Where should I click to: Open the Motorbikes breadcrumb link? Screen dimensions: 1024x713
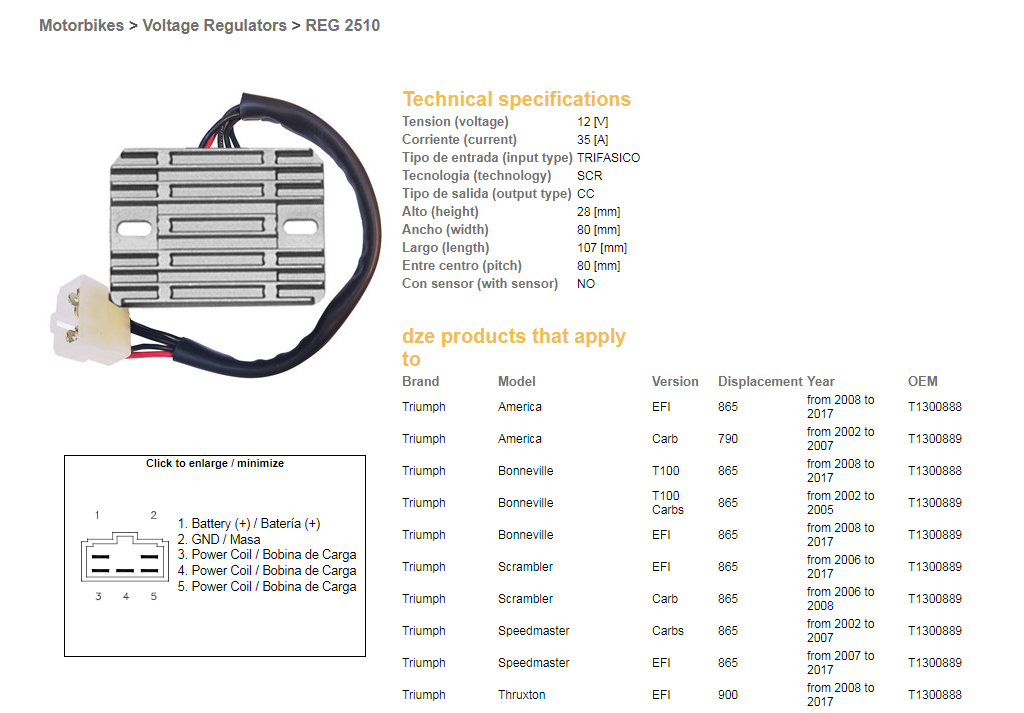click(81, 26)
